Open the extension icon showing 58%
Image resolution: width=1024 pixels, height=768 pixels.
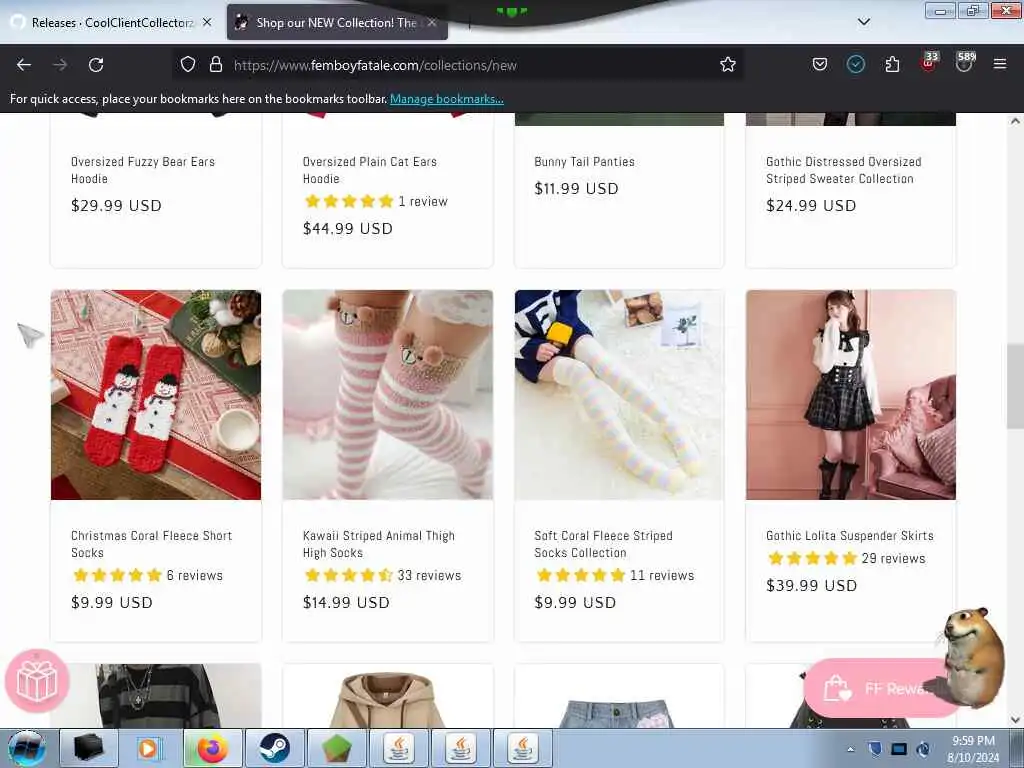pos(965,63)
